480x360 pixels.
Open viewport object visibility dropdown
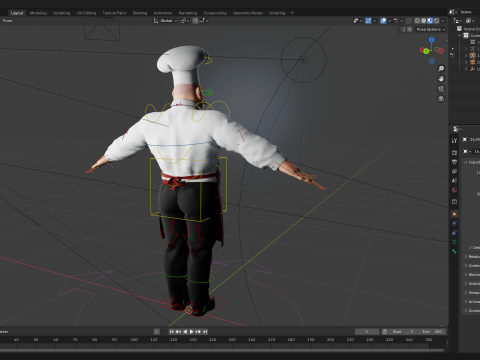coord(357,21)
